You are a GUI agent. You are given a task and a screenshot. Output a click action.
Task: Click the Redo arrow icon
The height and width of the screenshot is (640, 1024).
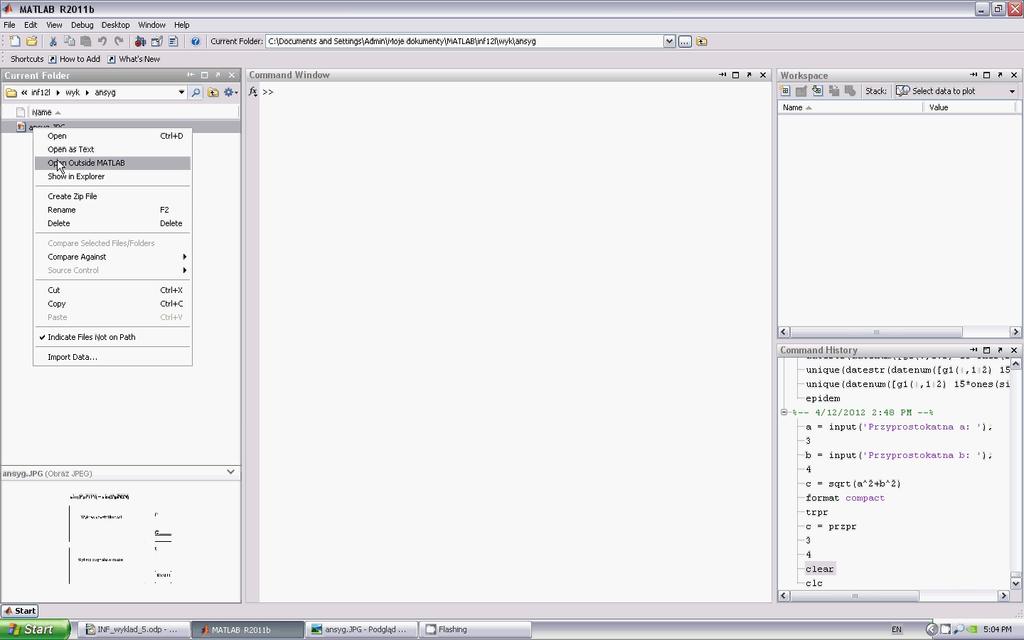point(118,41)
